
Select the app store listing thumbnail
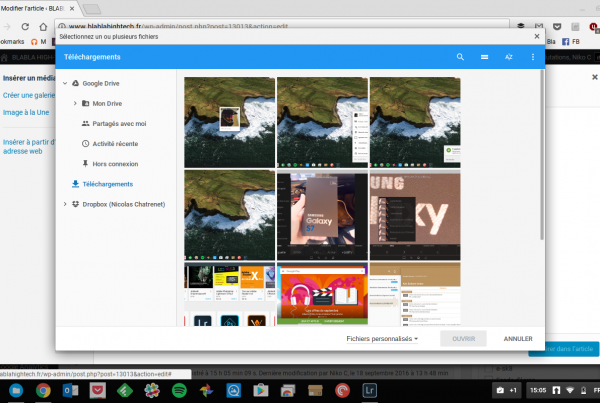(x=230, y=294)
